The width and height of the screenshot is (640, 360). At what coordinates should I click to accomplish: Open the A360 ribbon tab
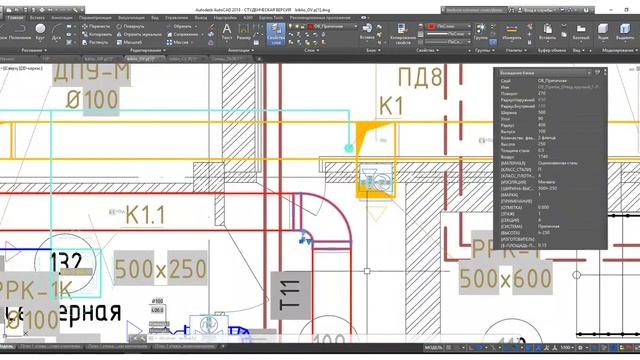[x=248, y=18]
